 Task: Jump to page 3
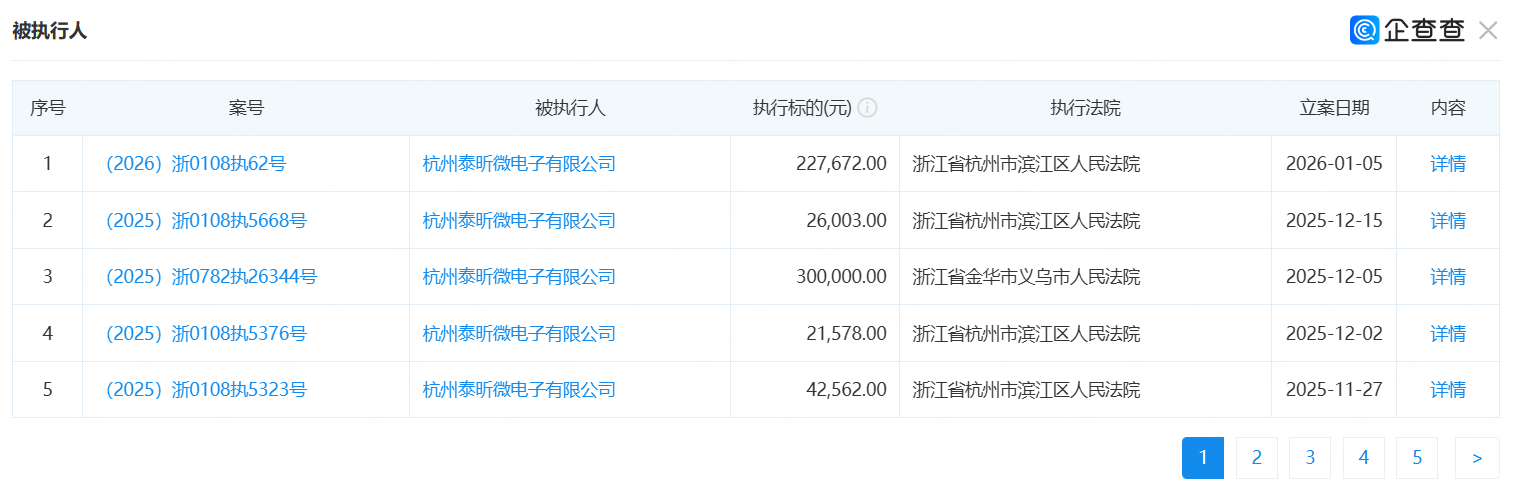click(1310, 458)
